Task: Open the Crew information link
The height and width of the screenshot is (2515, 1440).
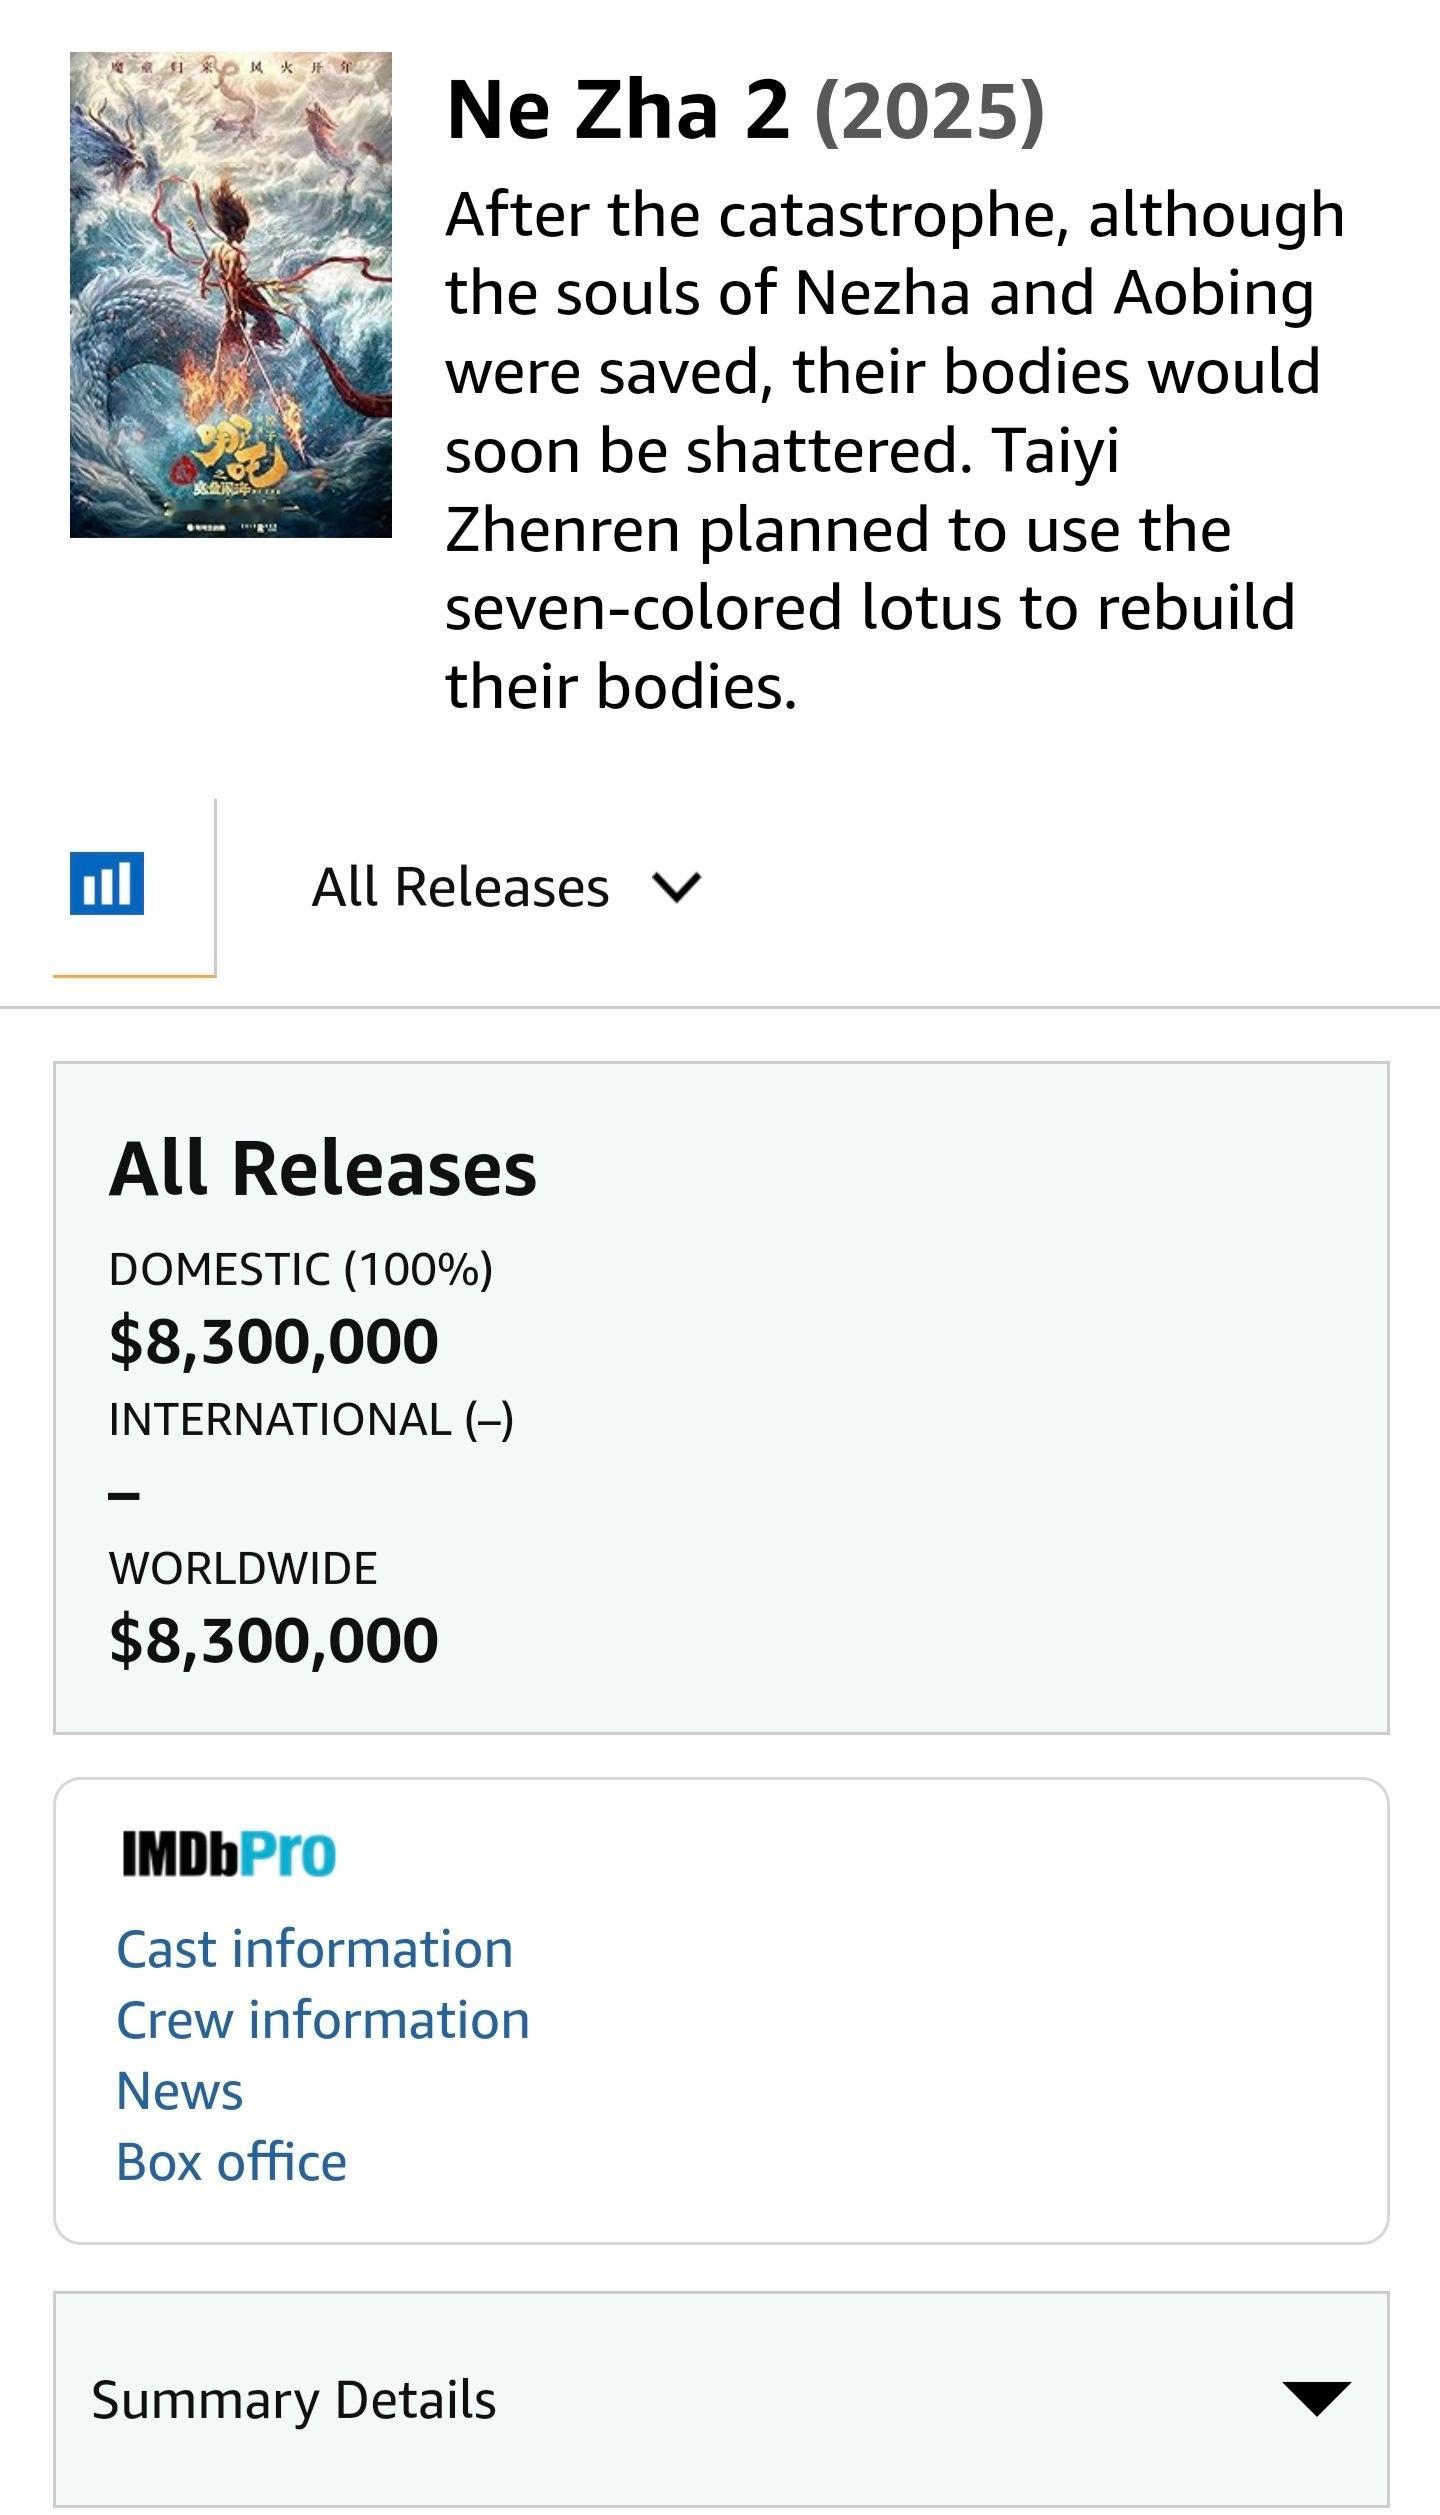Action: (322, 2020)
